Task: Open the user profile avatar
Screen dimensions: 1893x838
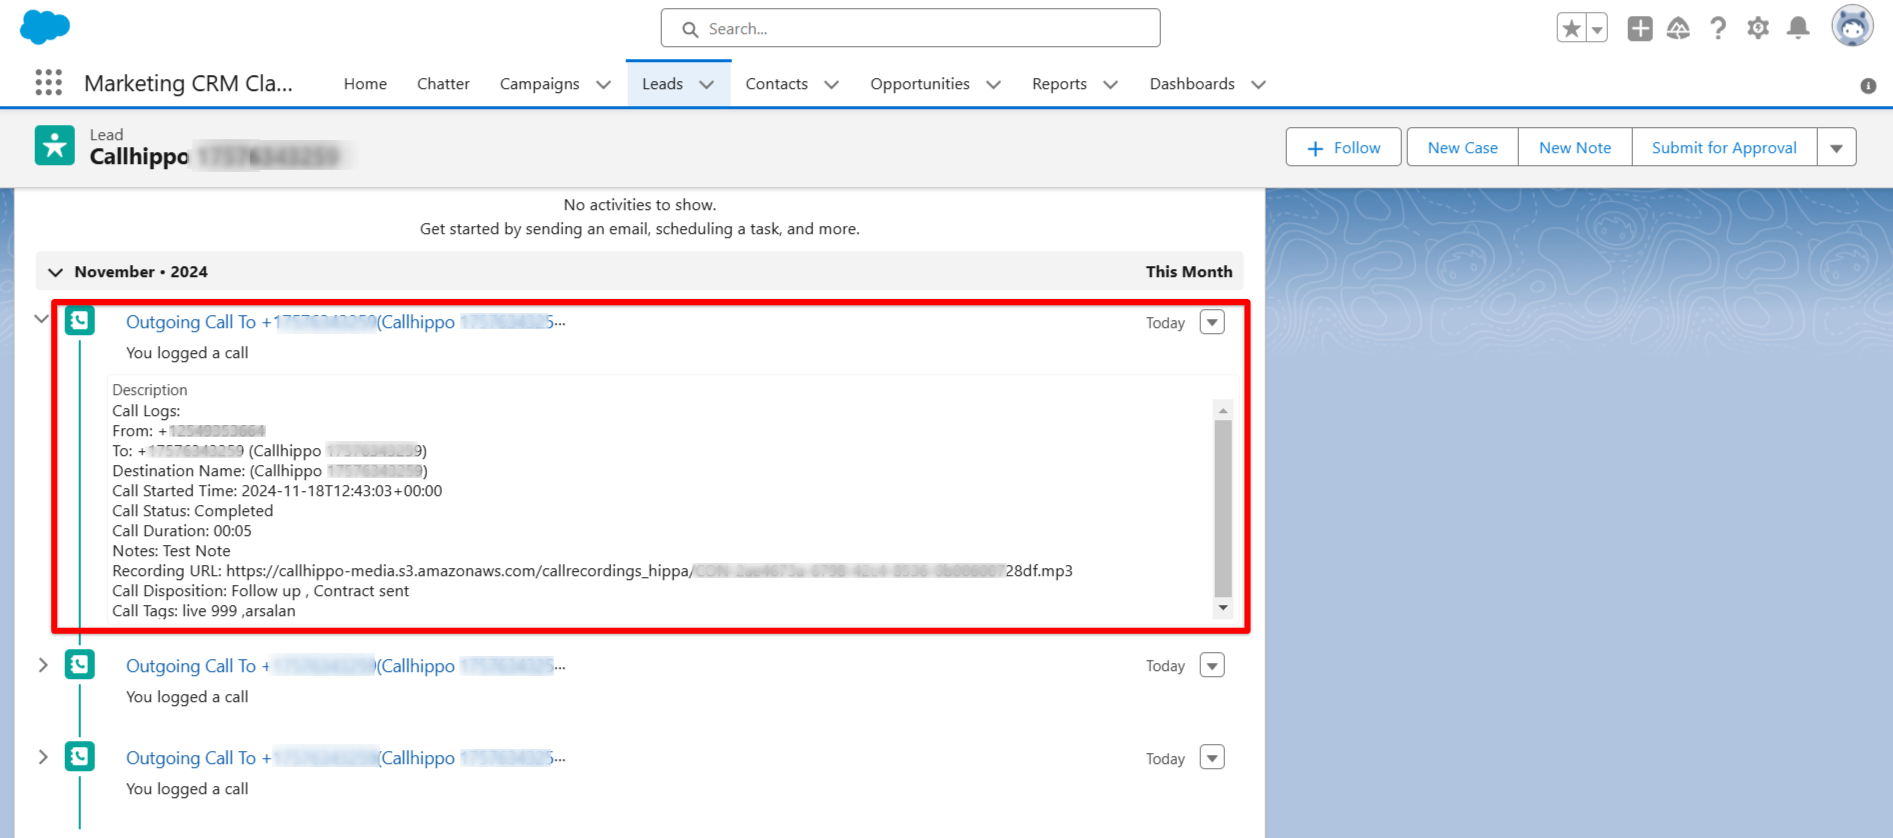Action: pos(1852,26)
